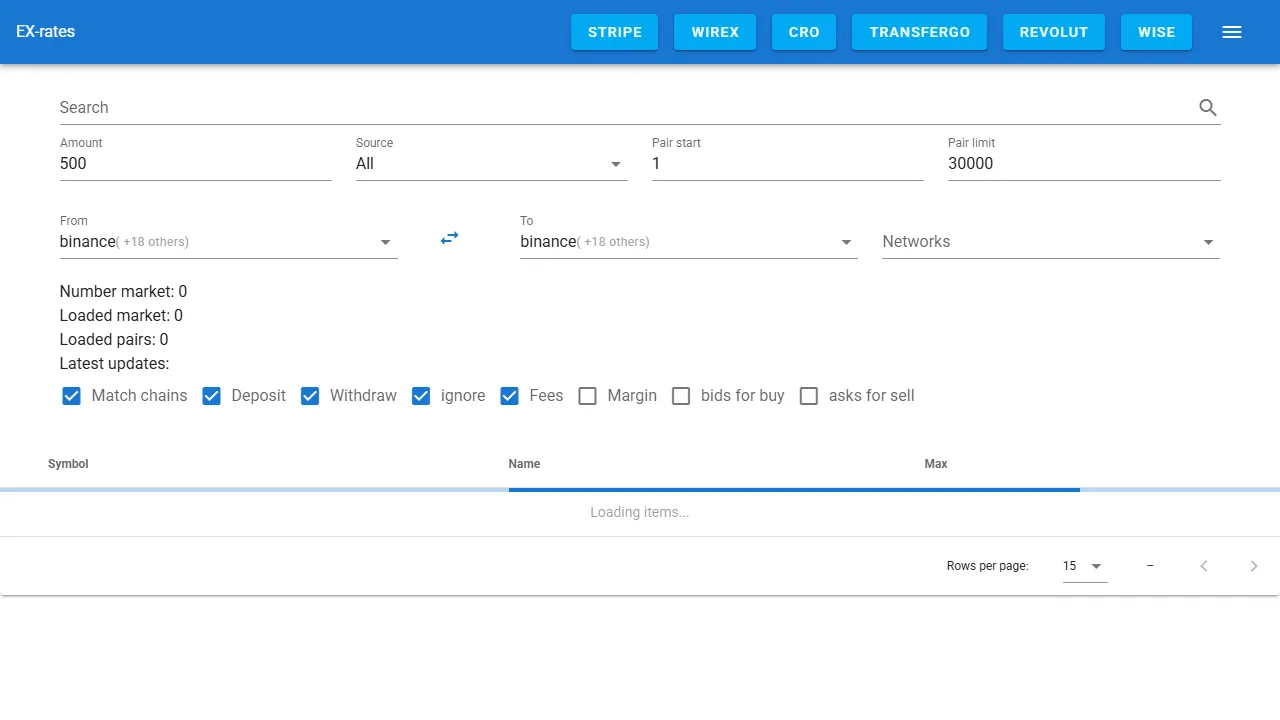Open the To exchange selector
Viewport: 1280px width, 720px height.
(845, 241)
